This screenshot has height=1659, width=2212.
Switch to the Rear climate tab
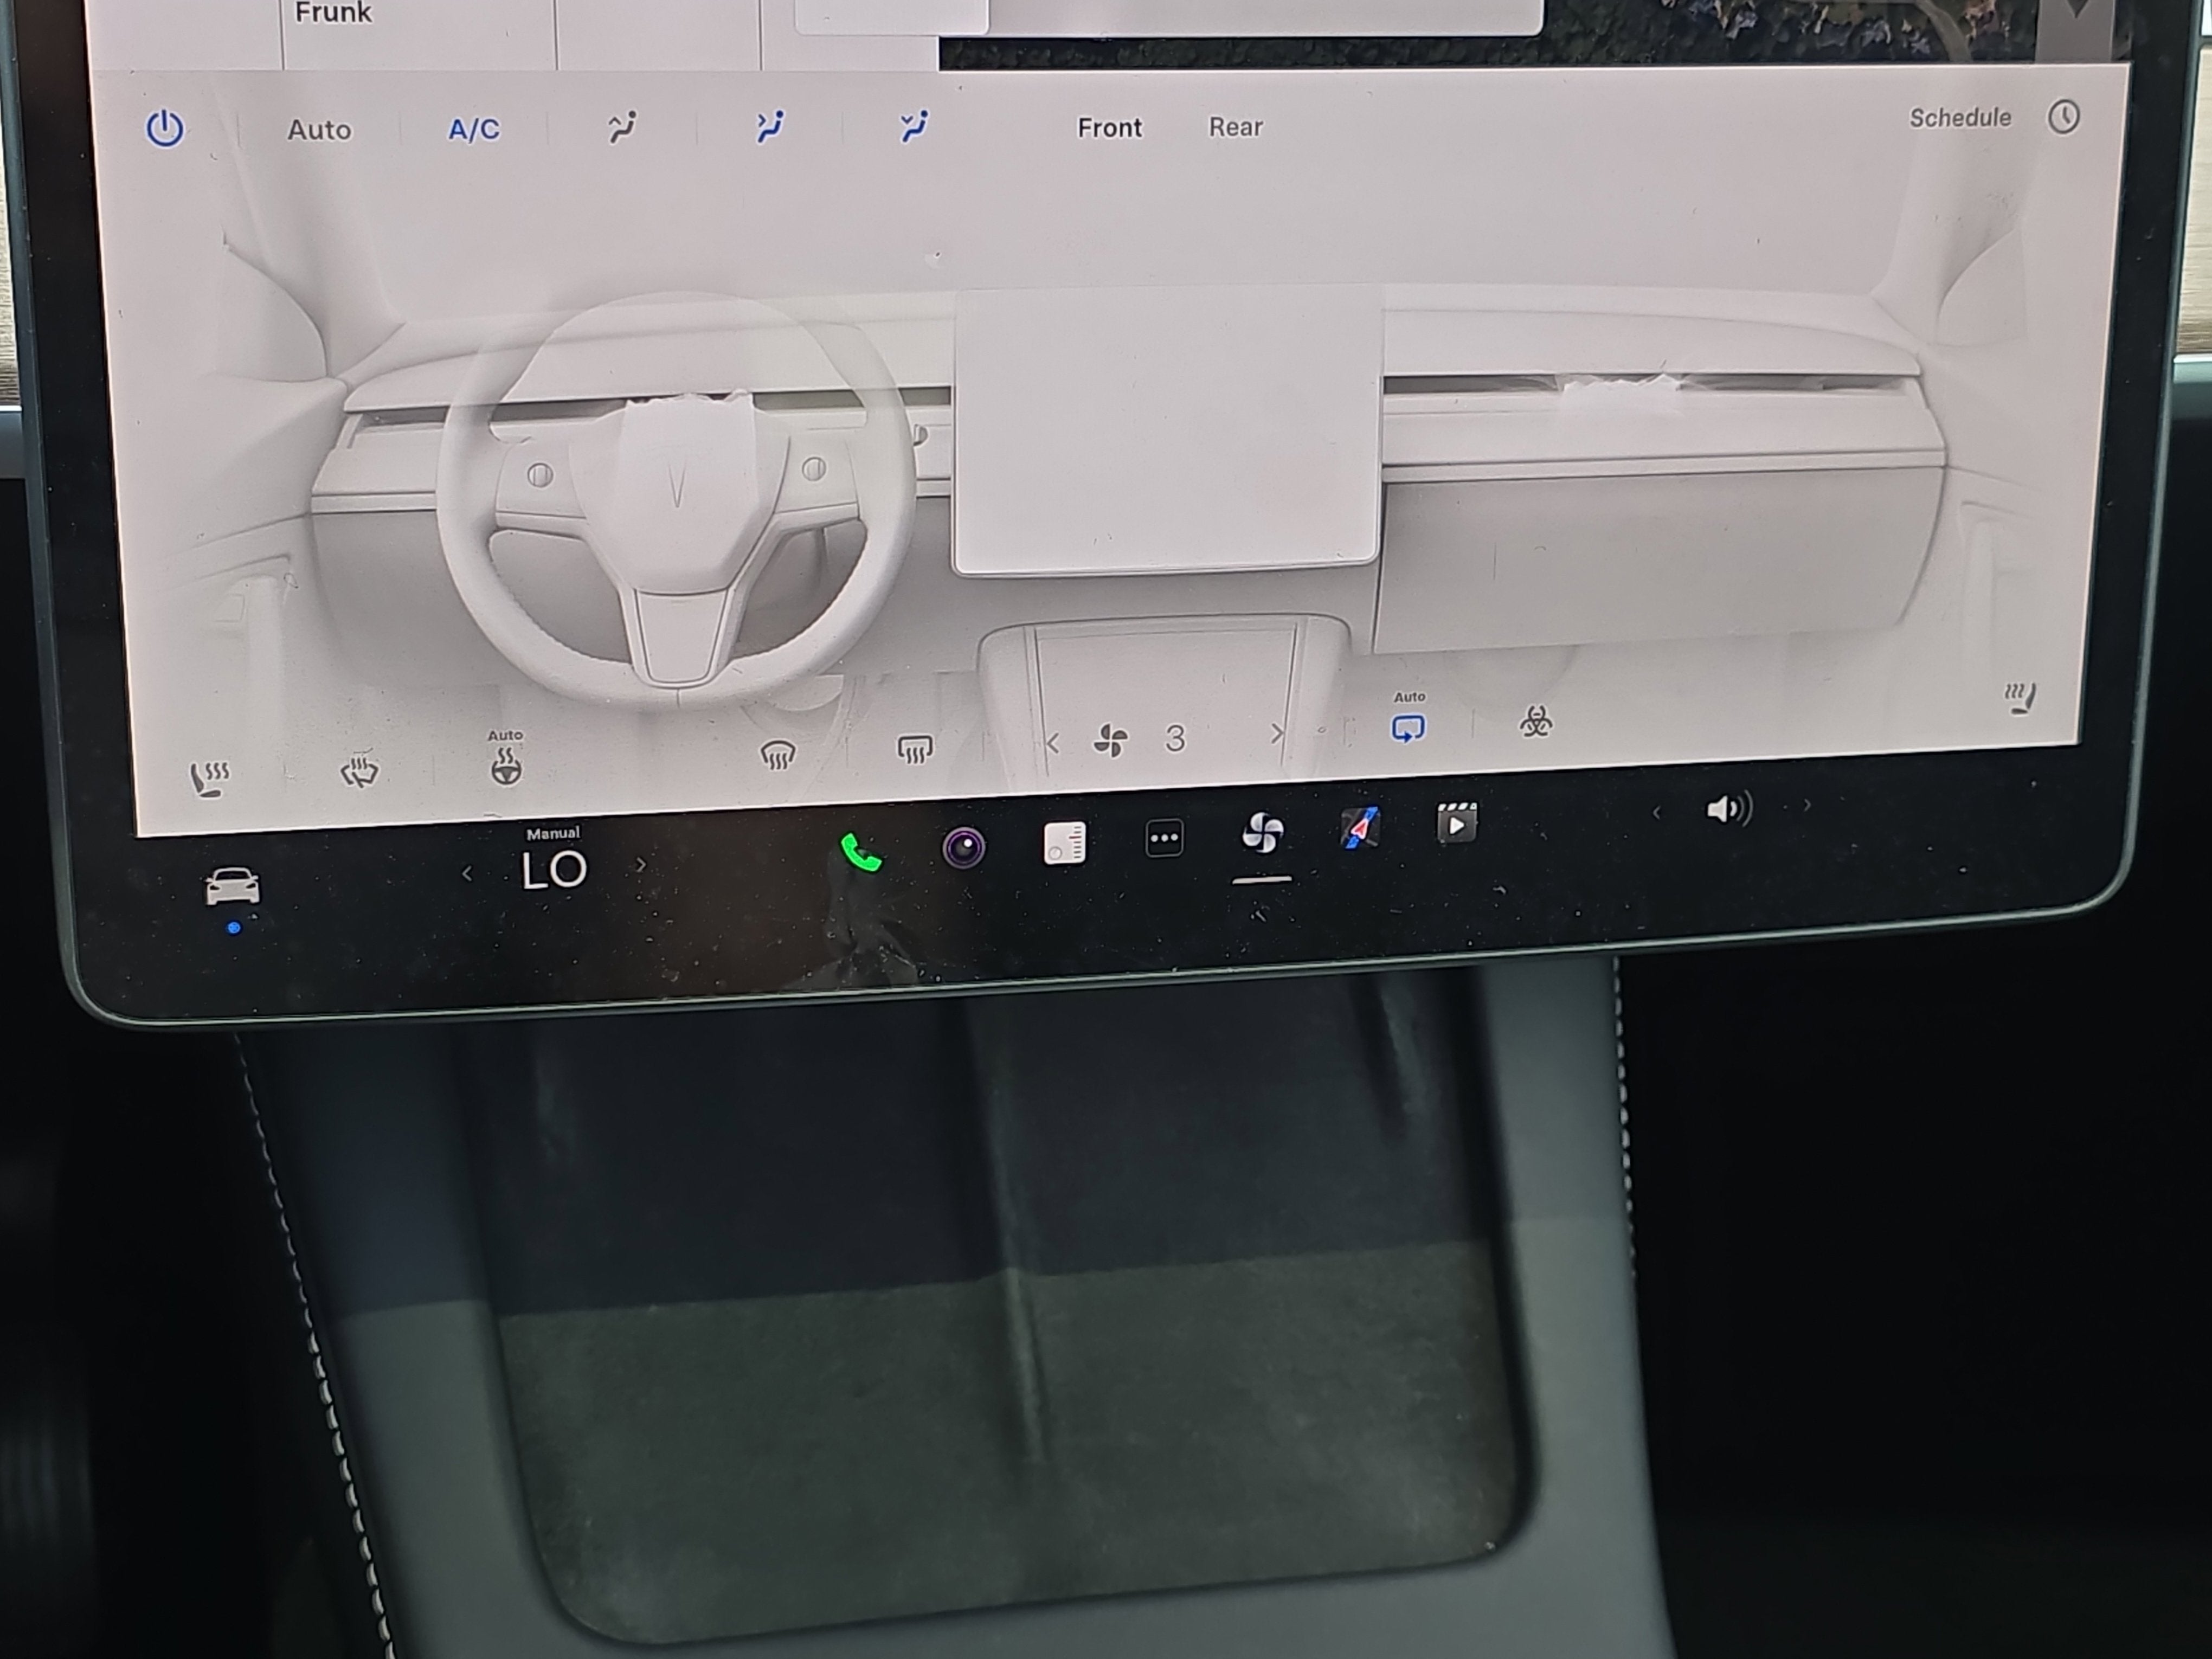[1236, 128]
